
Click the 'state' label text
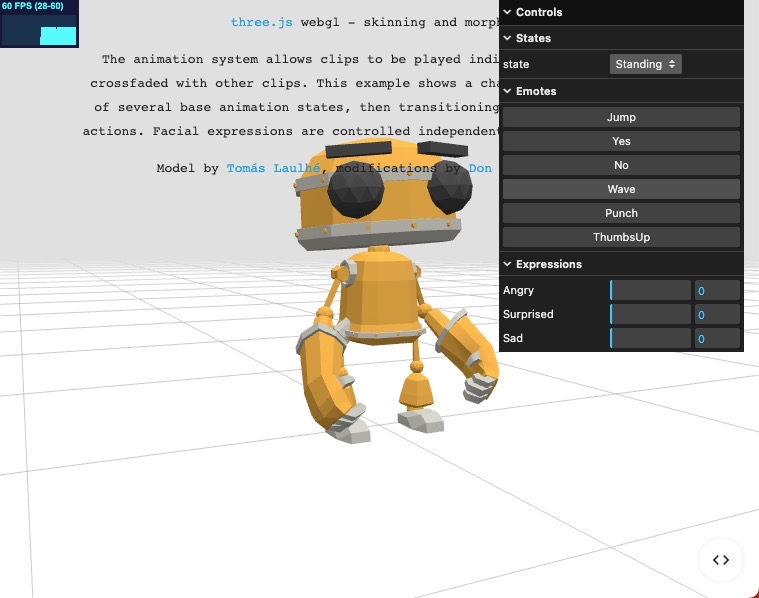pyautogui.click(x=516, y=64)
